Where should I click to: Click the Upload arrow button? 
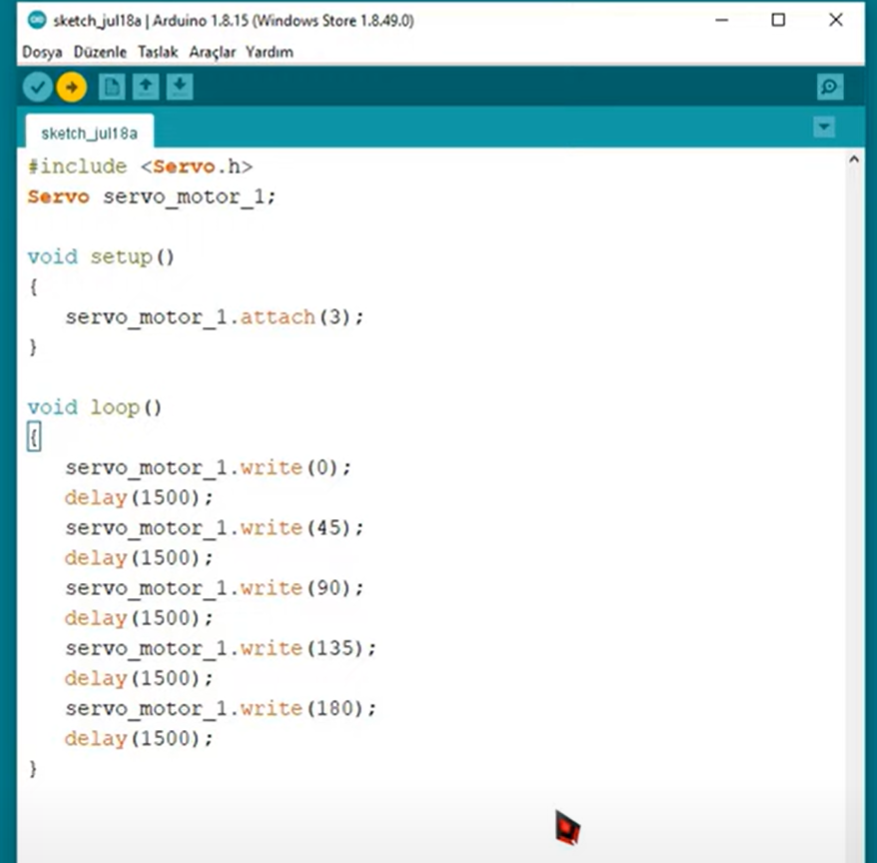72,87
